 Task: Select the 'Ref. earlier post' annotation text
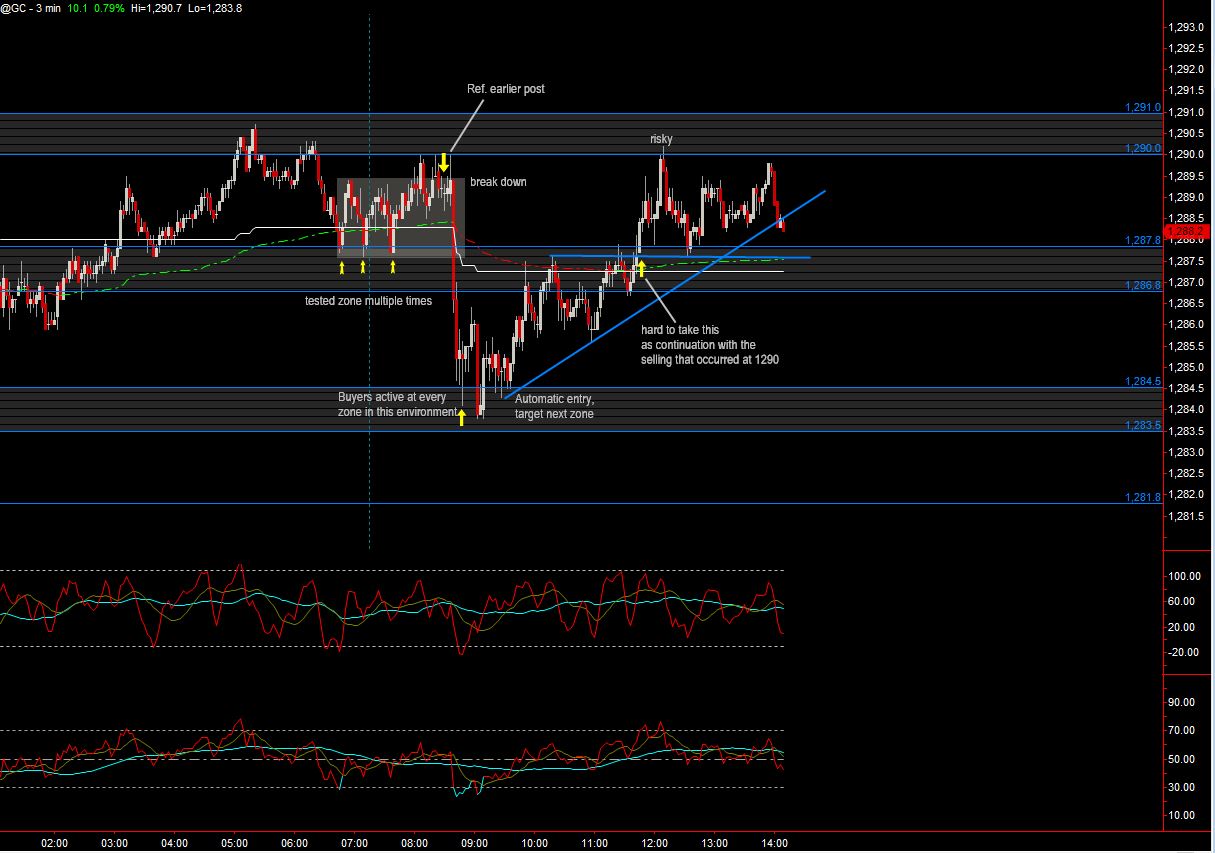tap(506, 89)
